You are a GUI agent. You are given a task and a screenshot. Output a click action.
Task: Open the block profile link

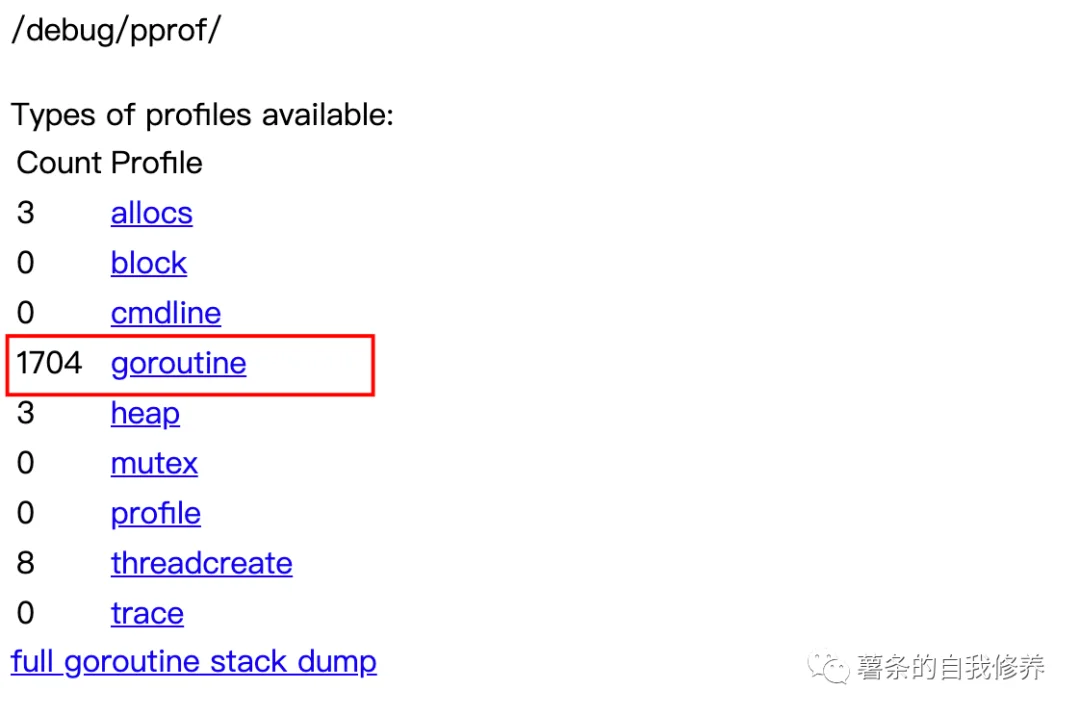(x=149, y=263)
